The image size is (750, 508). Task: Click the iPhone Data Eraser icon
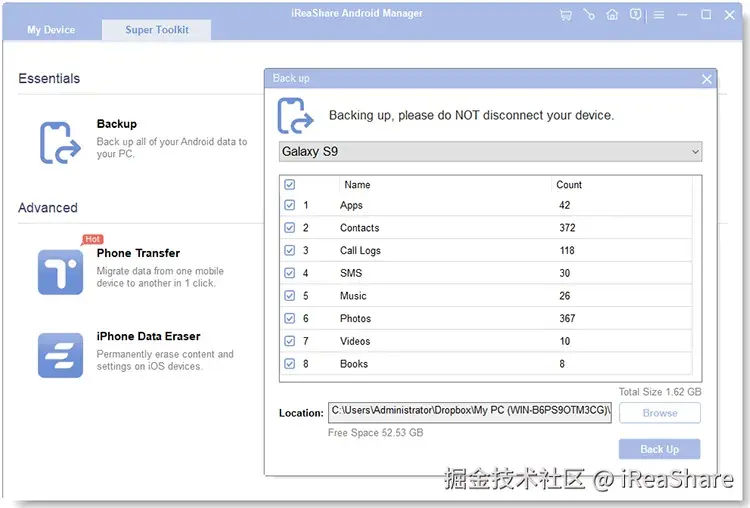pos(60,355)
